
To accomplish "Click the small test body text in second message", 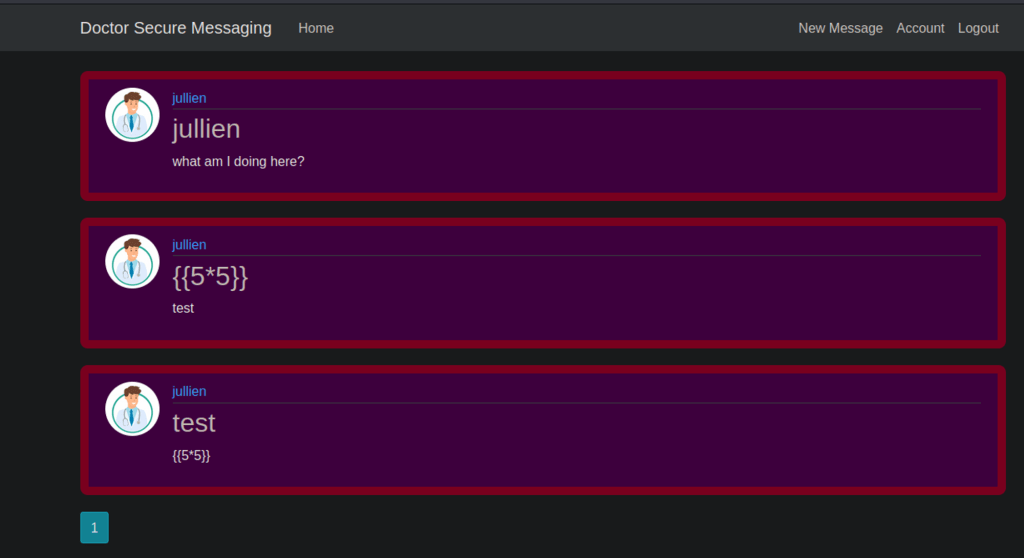I will [x=183, y=308].
